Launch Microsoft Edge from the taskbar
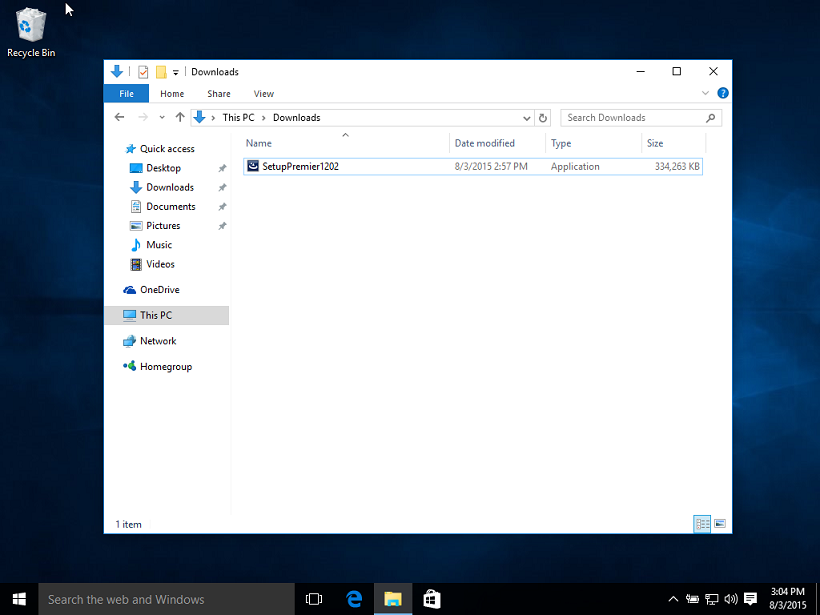 click(x=354, y=599)
